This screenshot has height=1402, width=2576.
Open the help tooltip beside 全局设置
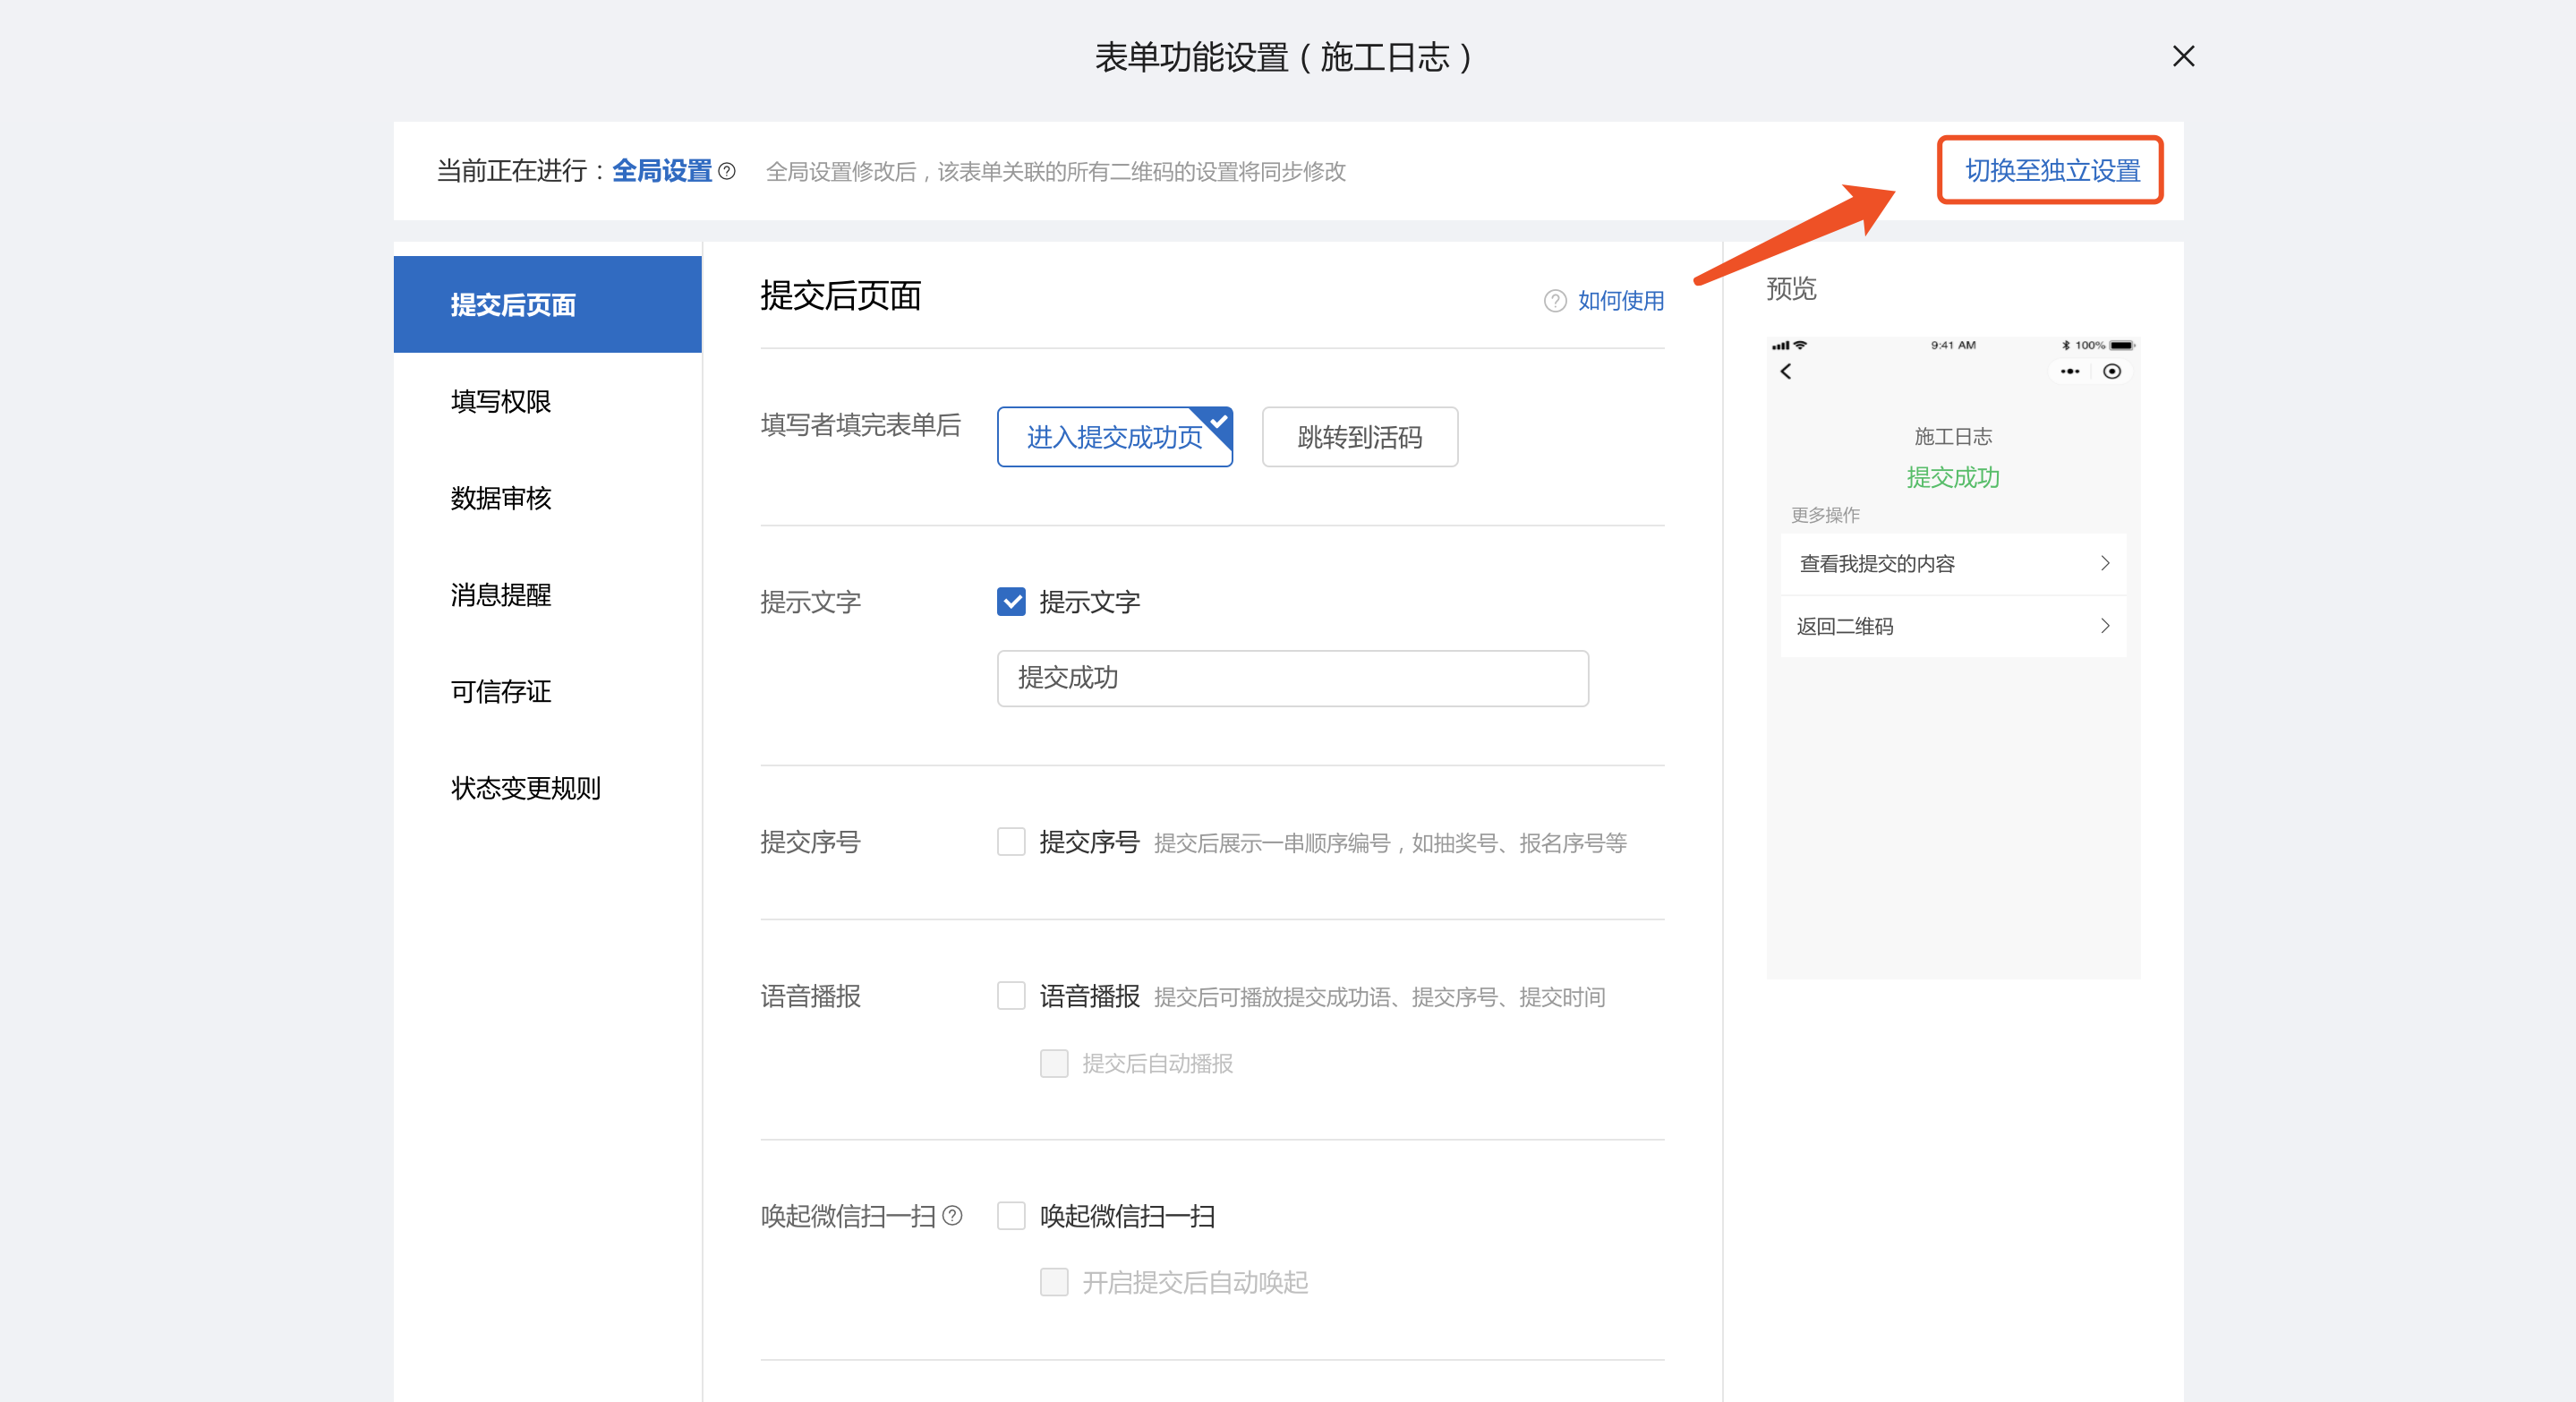tap(727, 172)
